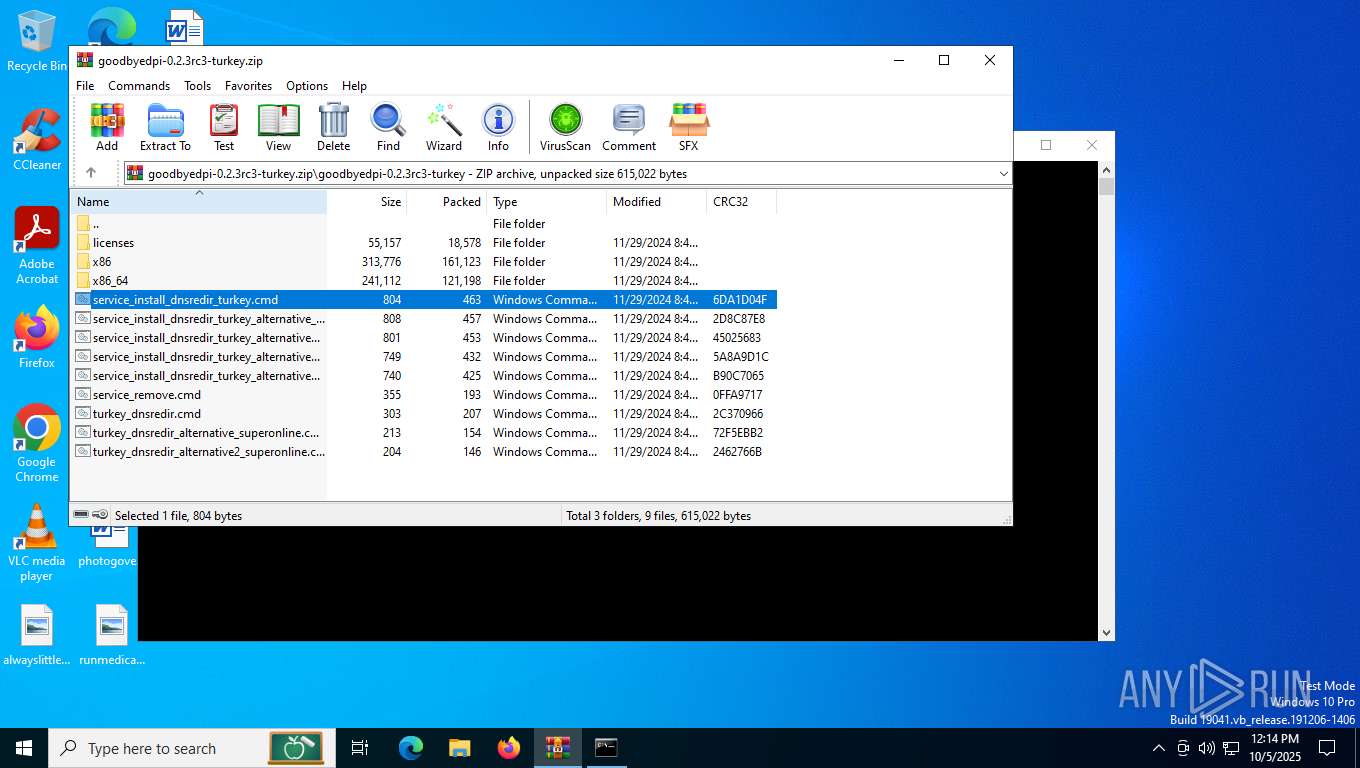Open the View toolbar button
Viewport: 1360px width, 768px height.
click(278, 127)
